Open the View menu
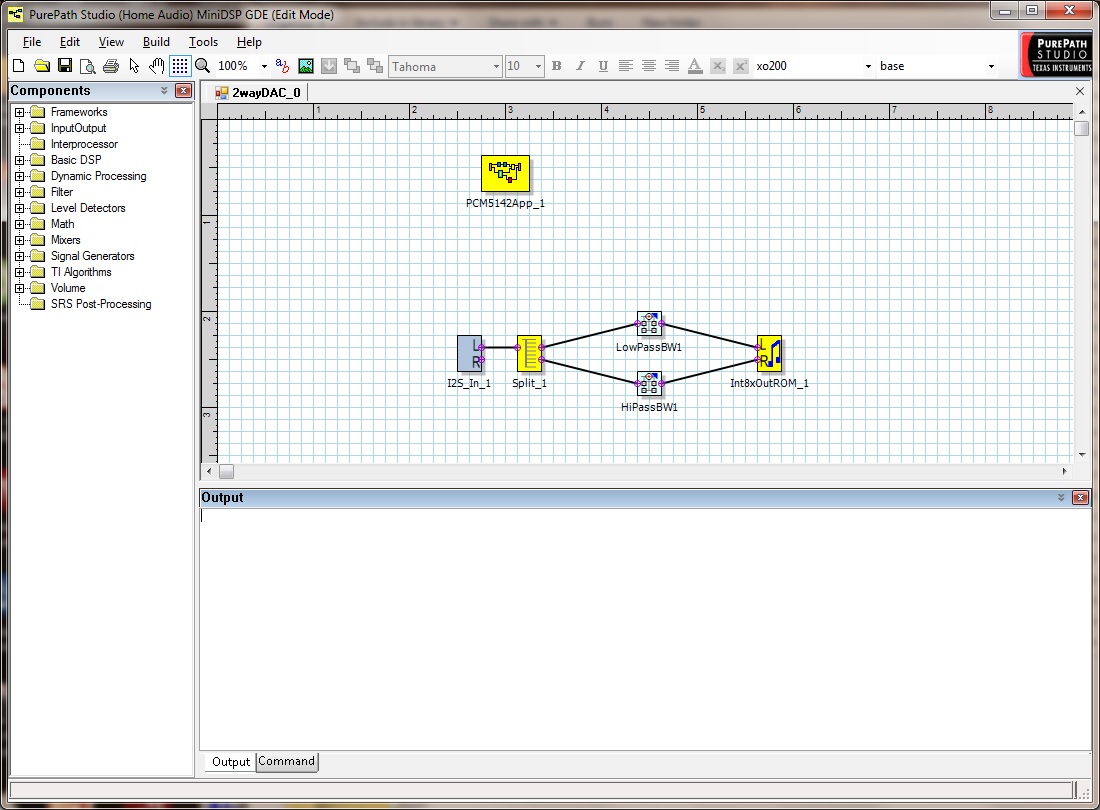Viewport: 1100px width, 810px height. point(111,42)
